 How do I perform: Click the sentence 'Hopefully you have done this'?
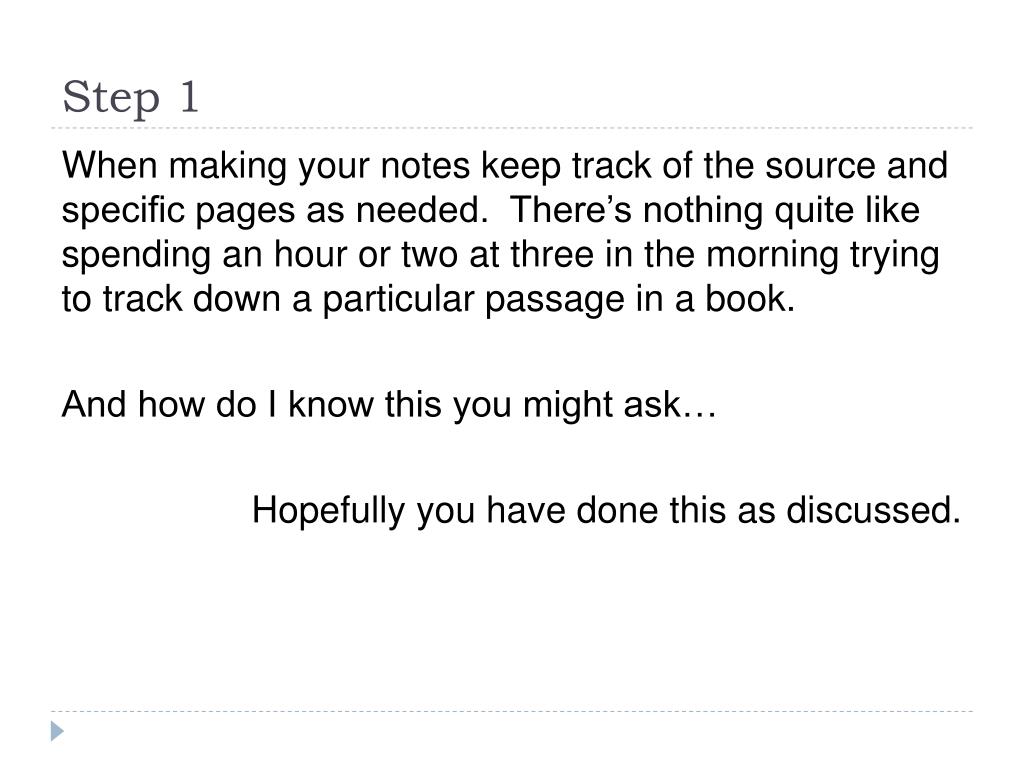click(606, 511)
